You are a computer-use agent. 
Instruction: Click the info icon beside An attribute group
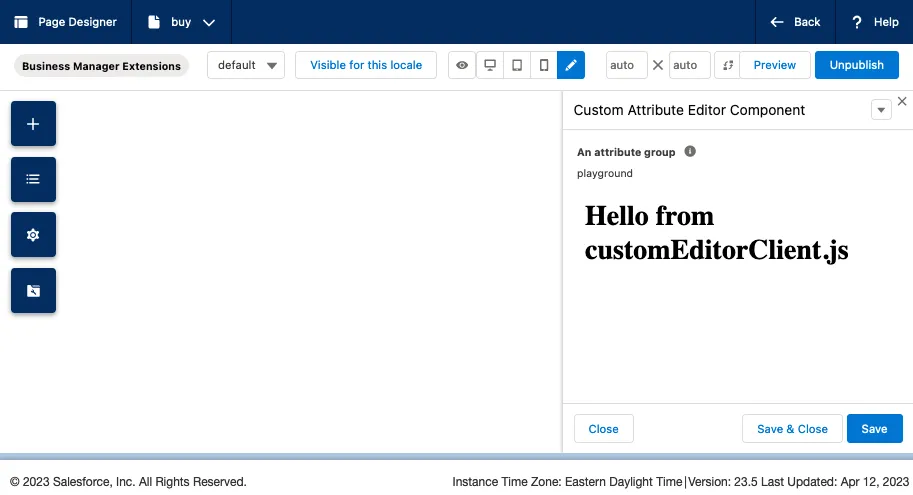click(690, 152)
